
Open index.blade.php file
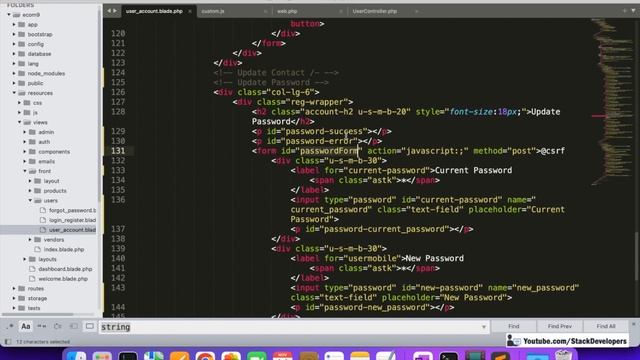(64, 249)
